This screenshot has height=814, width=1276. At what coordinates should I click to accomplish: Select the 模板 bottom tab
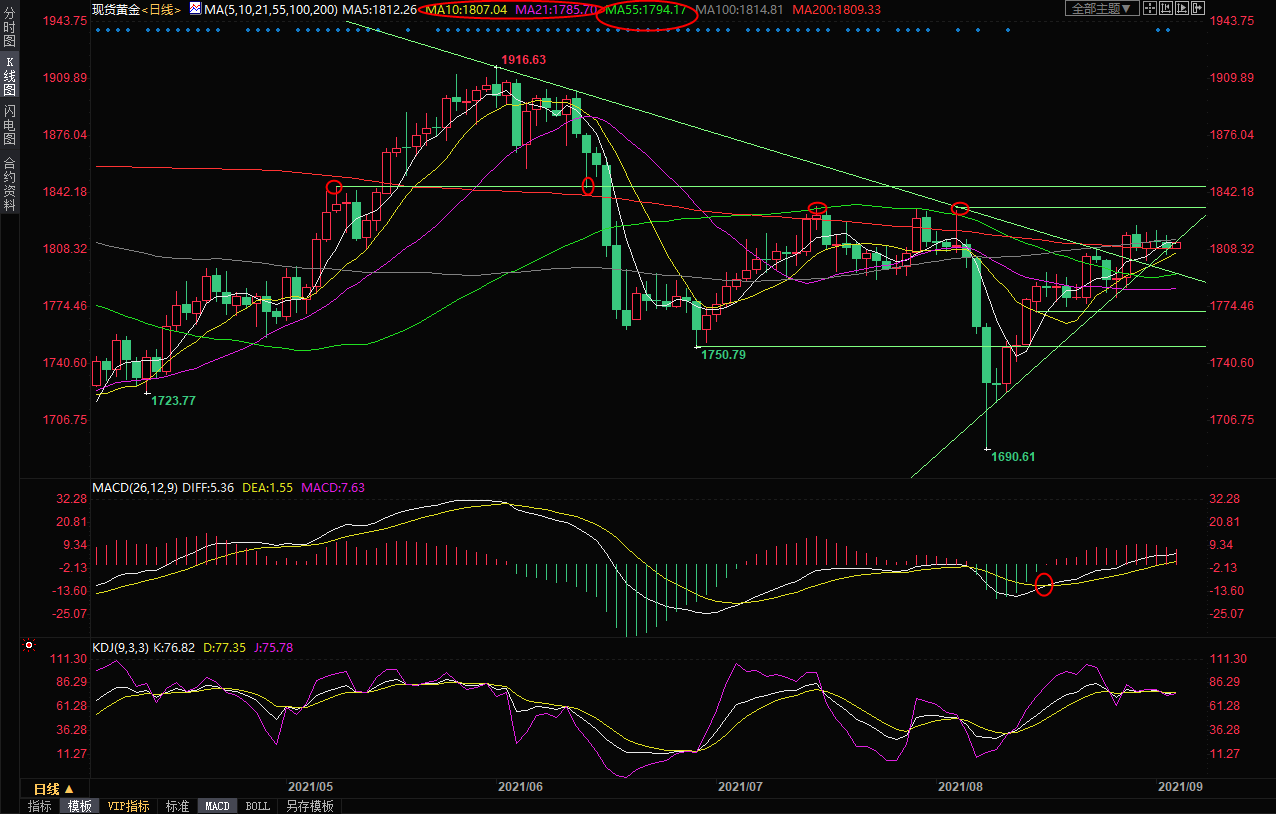pyautogui.click(x=79, y=806)
